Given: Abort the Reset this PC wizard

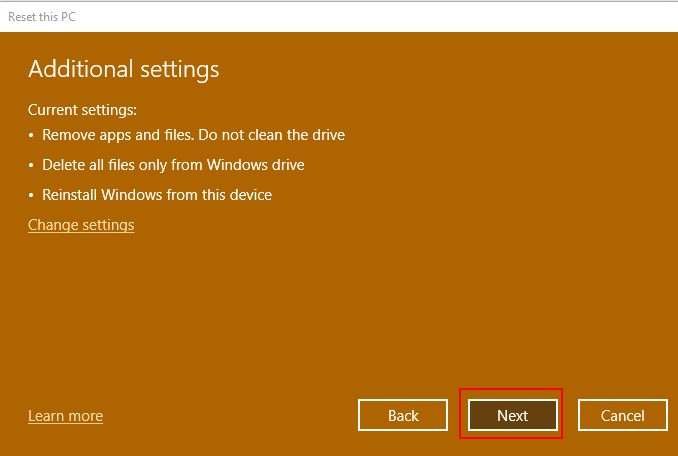Looking at the screenshot, I should pos(622,415).
